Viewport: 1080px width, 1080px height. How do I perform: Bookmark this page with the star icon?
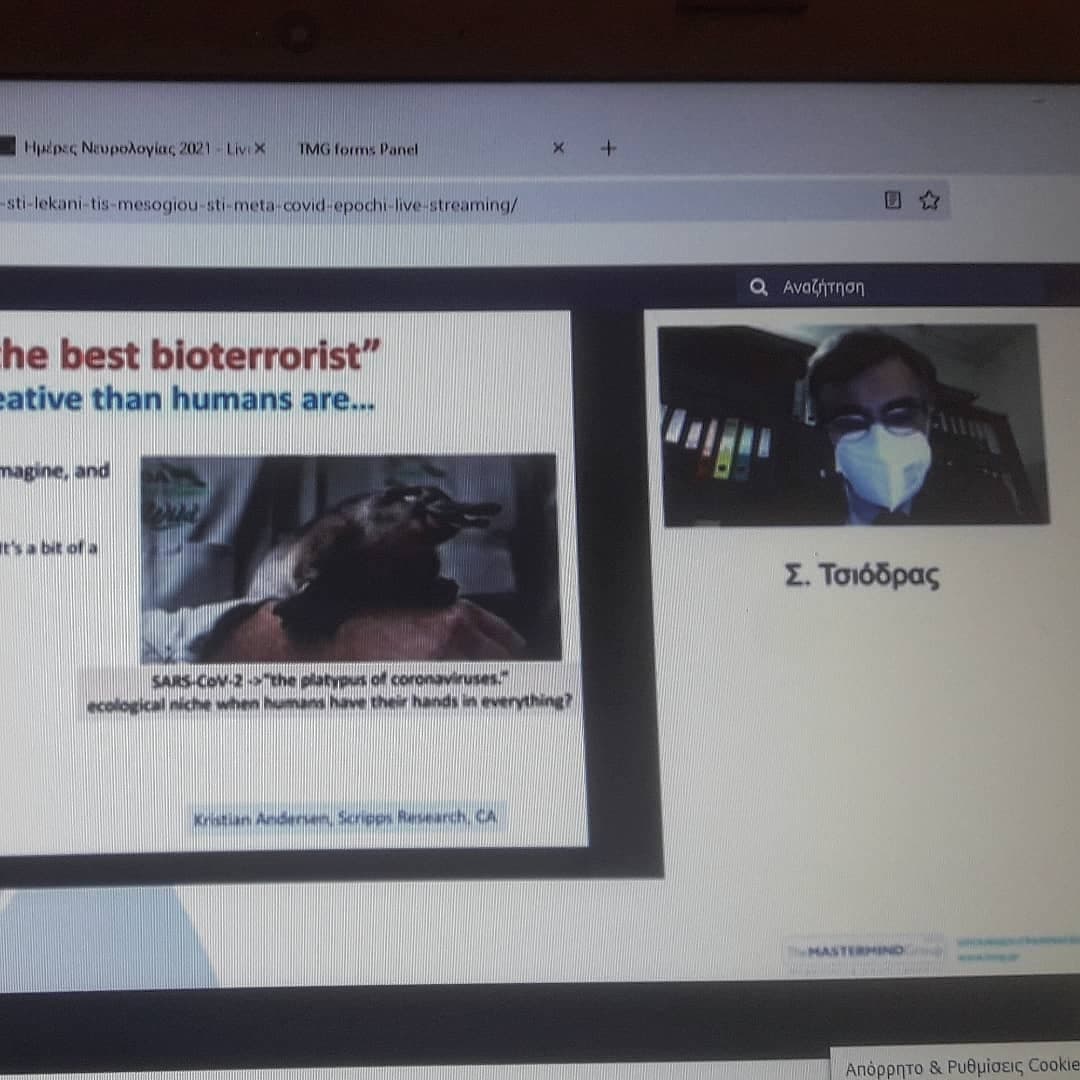pos(929,201)
